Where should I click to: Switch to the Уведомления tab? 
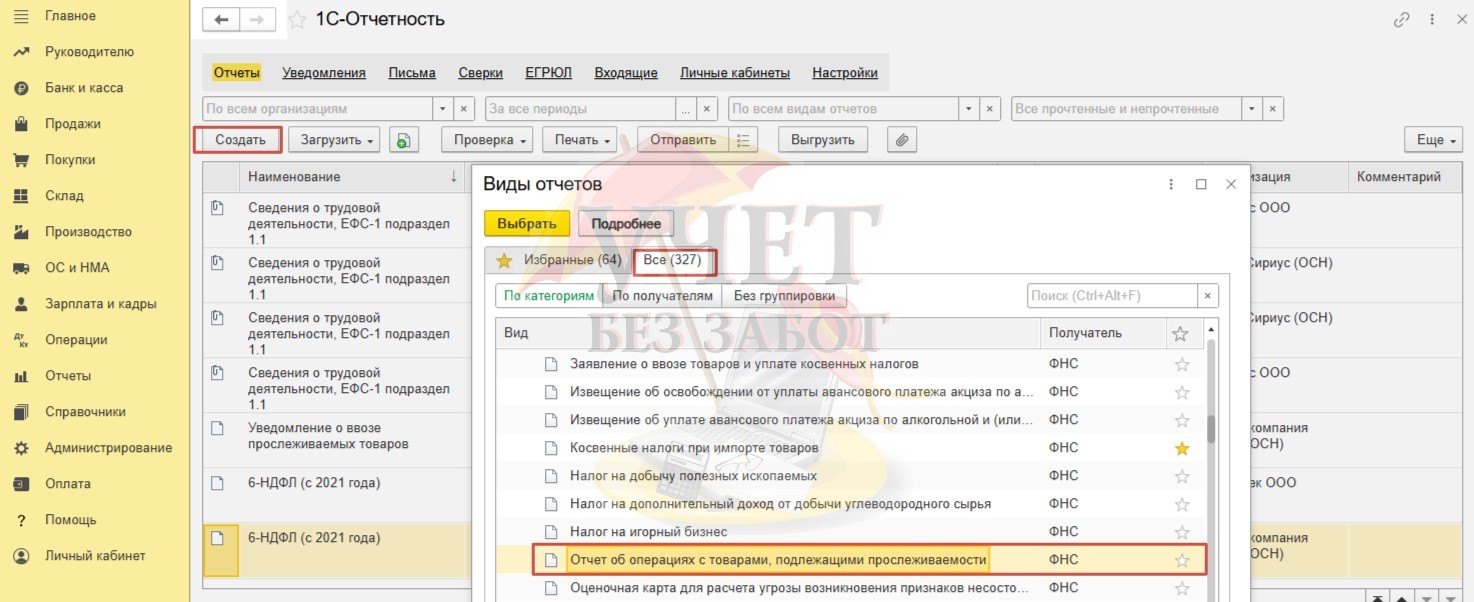click(324, 73)
